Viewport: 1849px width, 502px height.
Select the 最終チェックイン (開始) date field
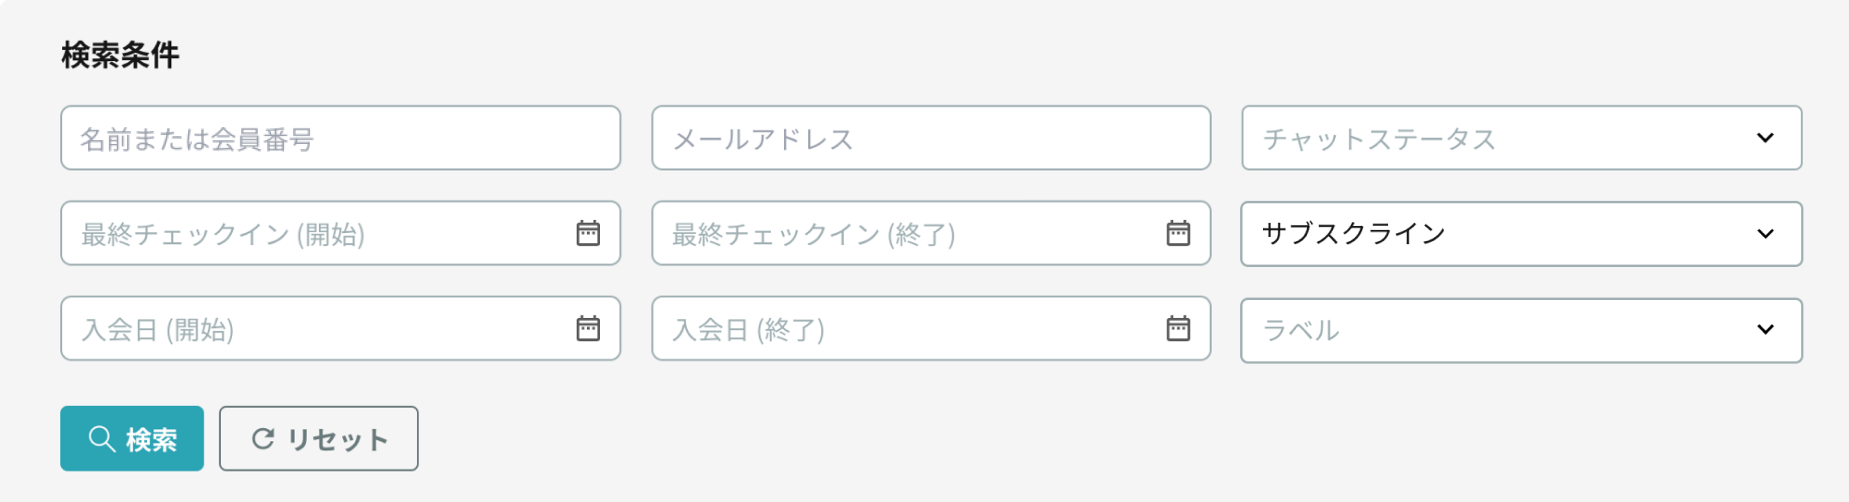tap(310, 234)
